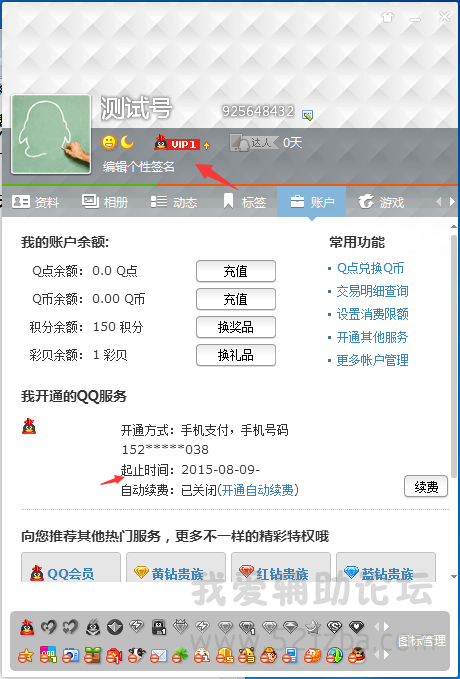Viewport: 460px width, 679px height.
Task: Open the 开通自动续费 link
Action: [257, 490]
